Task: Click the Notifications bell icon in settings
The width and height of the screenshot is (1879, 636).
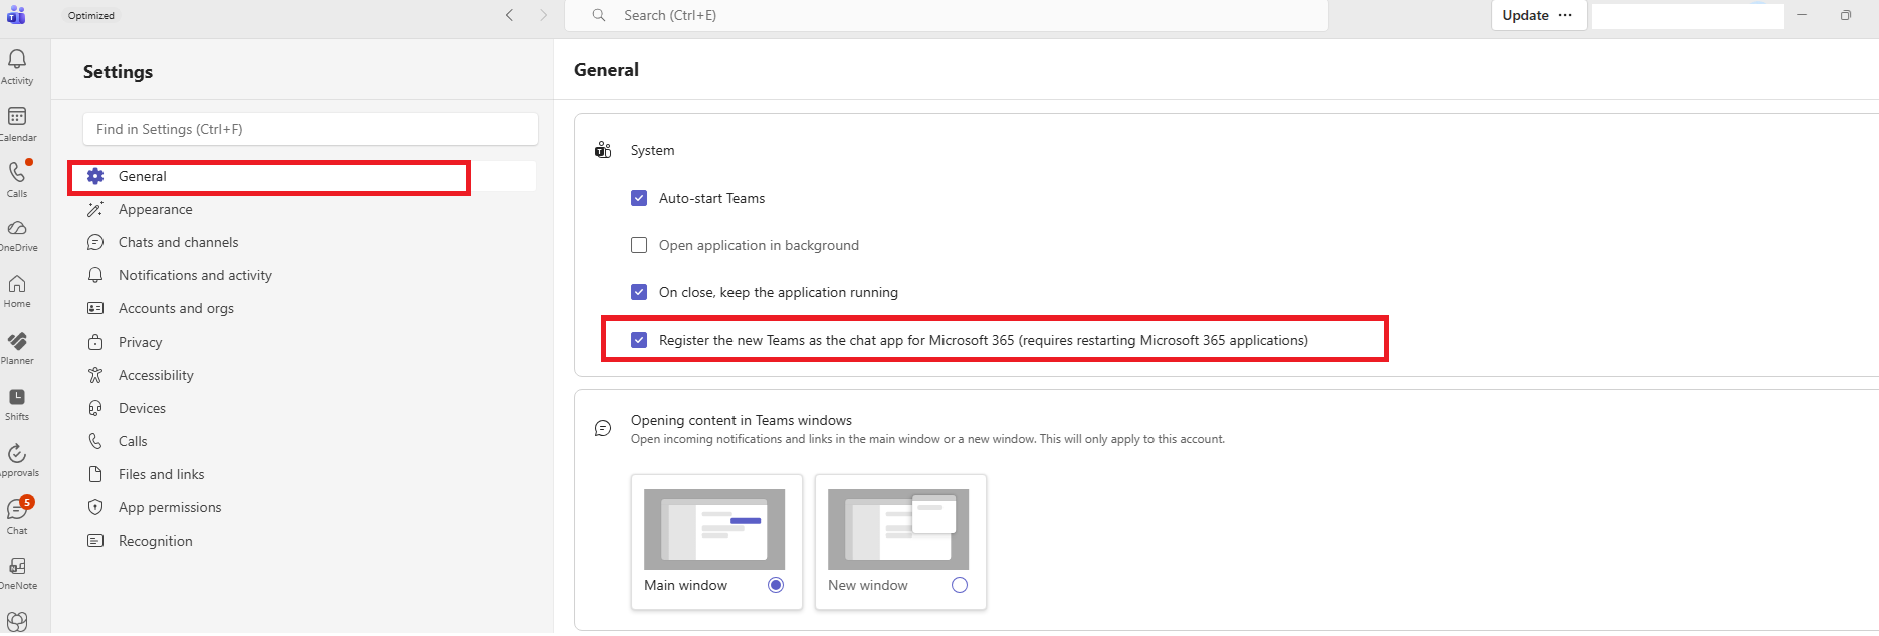Action: pyautogui.click(x=95, y=275)
